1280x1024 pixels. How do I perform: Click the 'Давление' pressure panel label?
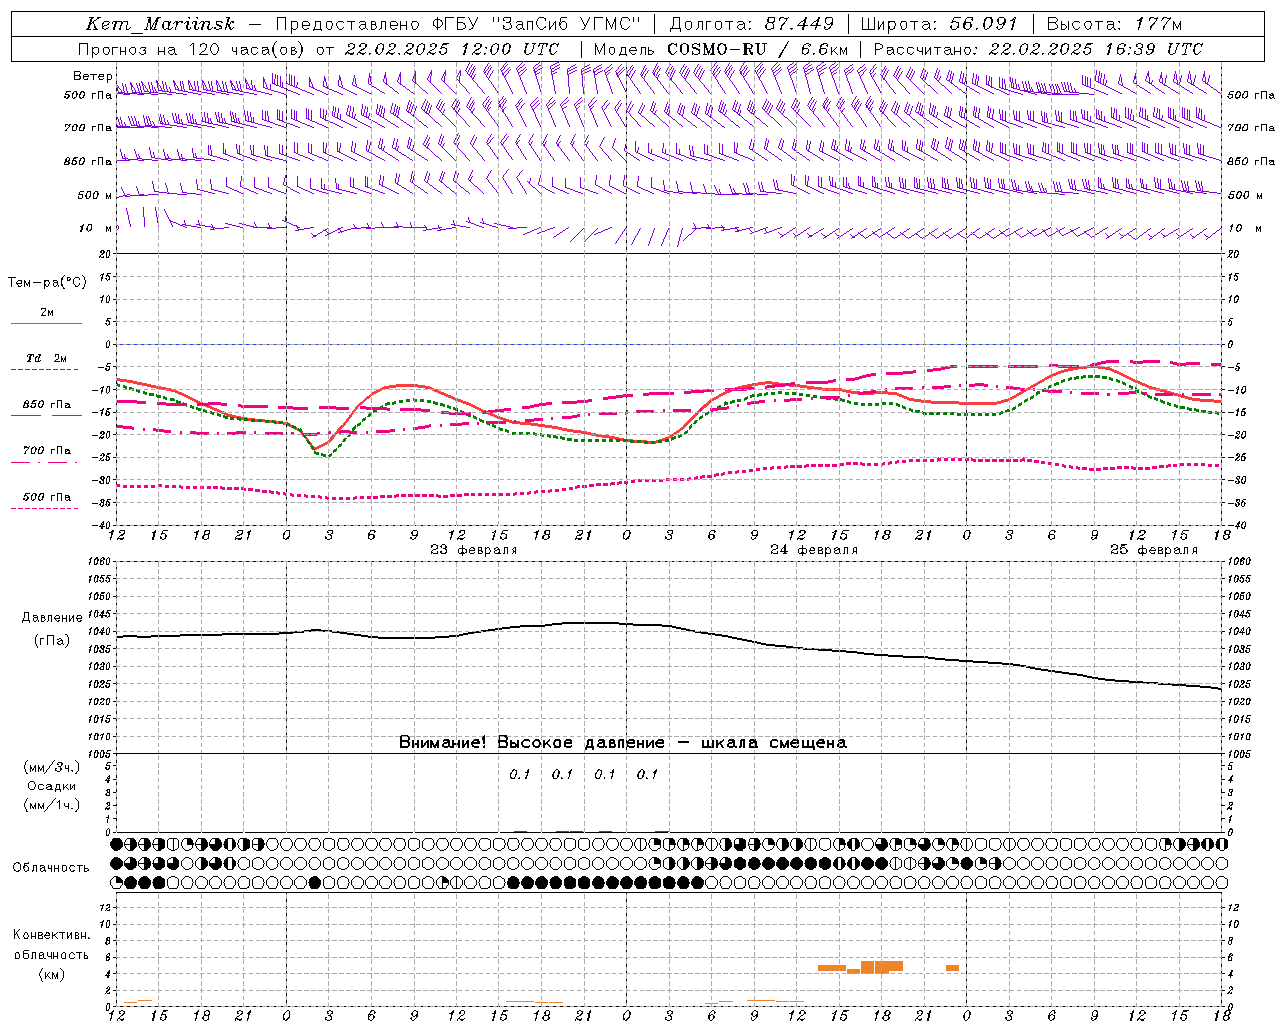(x=52, y=618)
